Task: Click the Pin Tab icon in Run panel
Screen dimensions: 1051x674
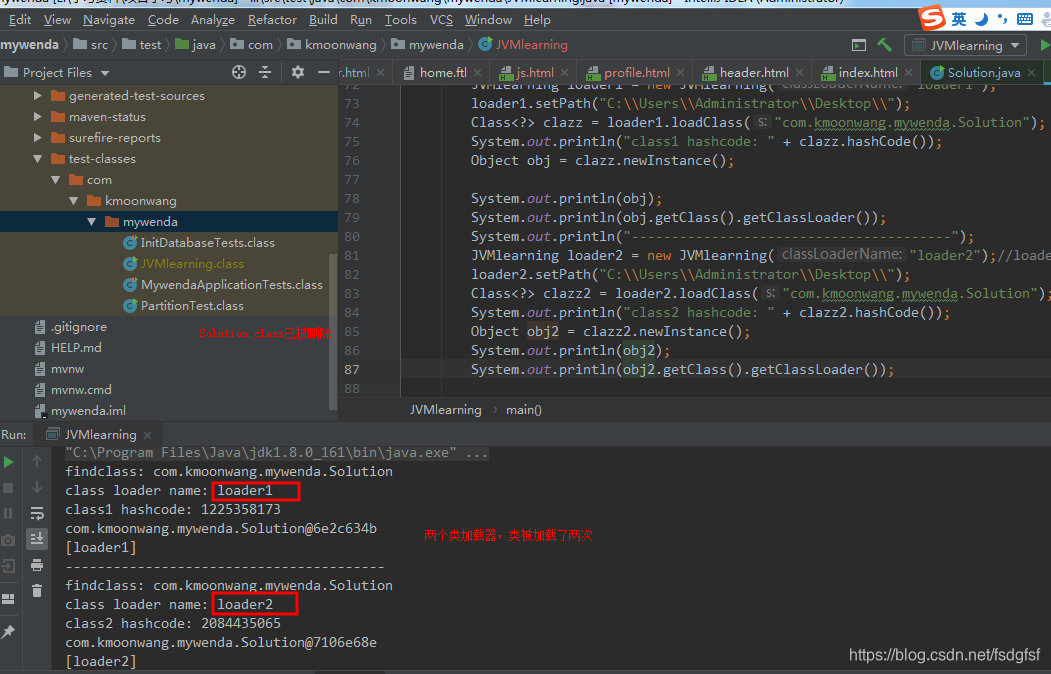Action: (x=9, y=631)
